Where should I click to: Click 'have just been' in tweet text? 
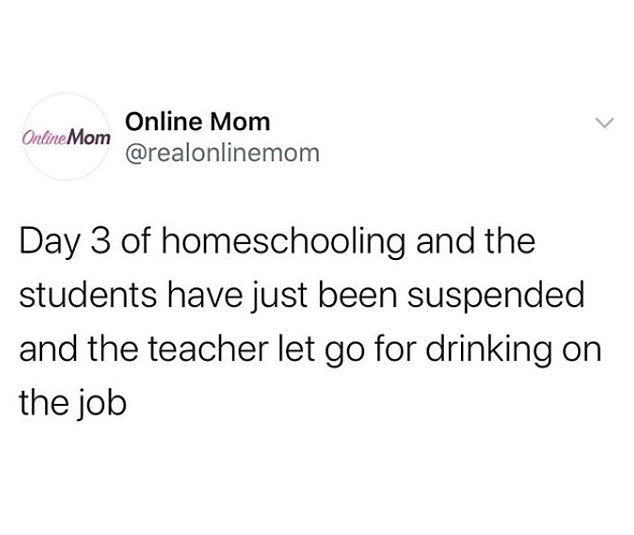[281, 296]
